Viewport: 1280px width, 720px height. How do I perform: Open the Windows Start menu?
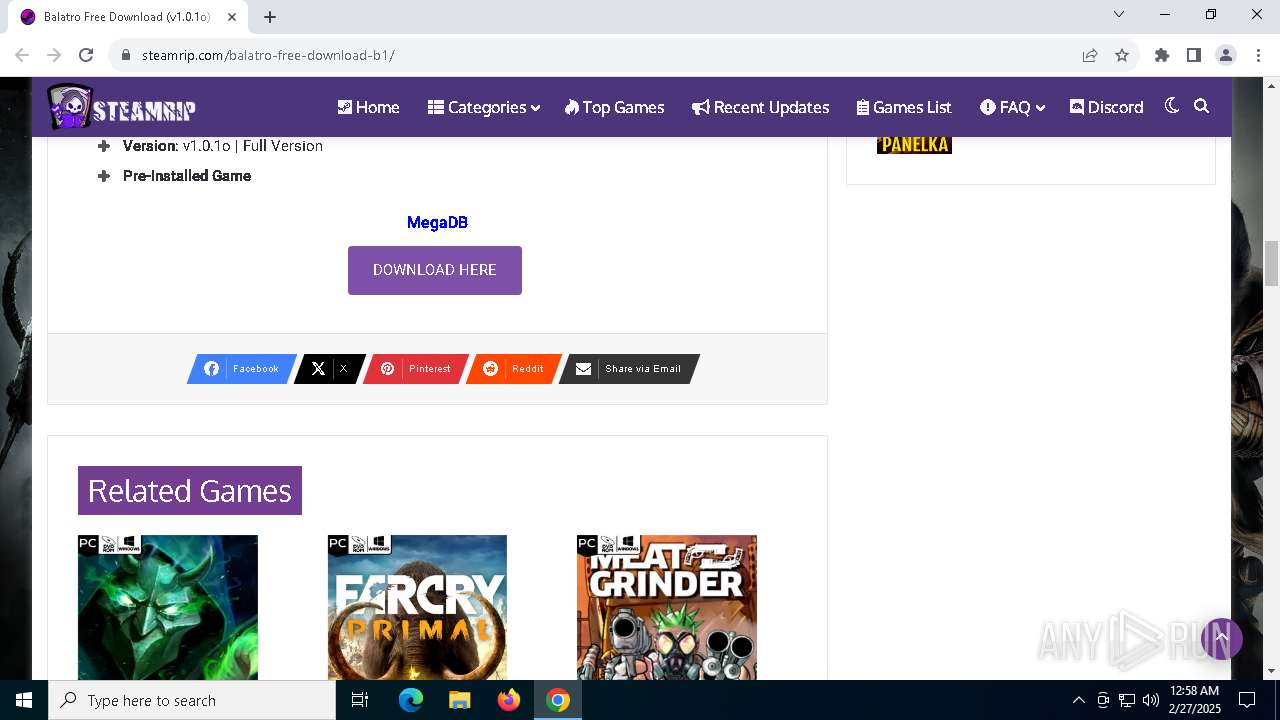coord(24,700)
